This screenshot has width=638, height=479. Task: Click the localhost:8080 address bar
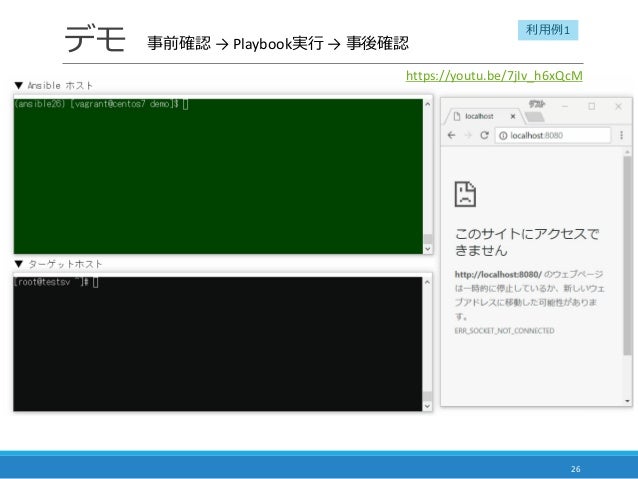pos(553,136)
